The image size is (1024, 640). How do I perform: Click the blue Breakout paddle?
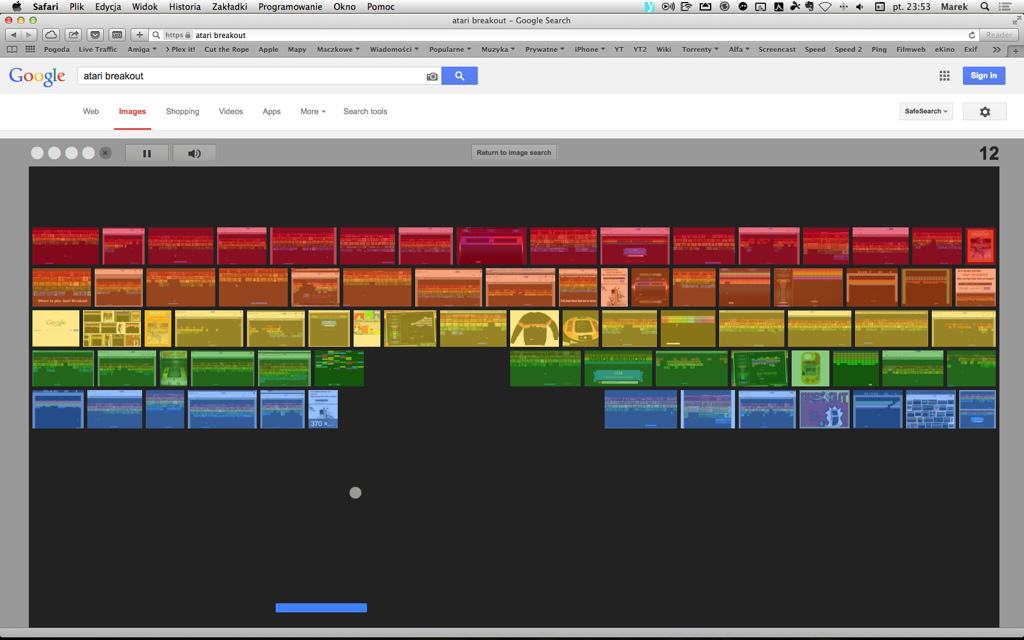point(321,607)
